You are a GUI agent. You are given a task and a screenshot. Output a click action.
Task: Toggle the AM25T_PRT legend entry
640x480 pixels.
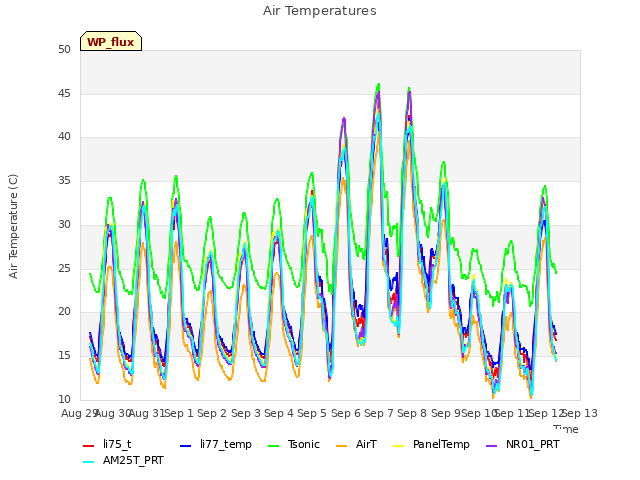click(x=123, y=461)
